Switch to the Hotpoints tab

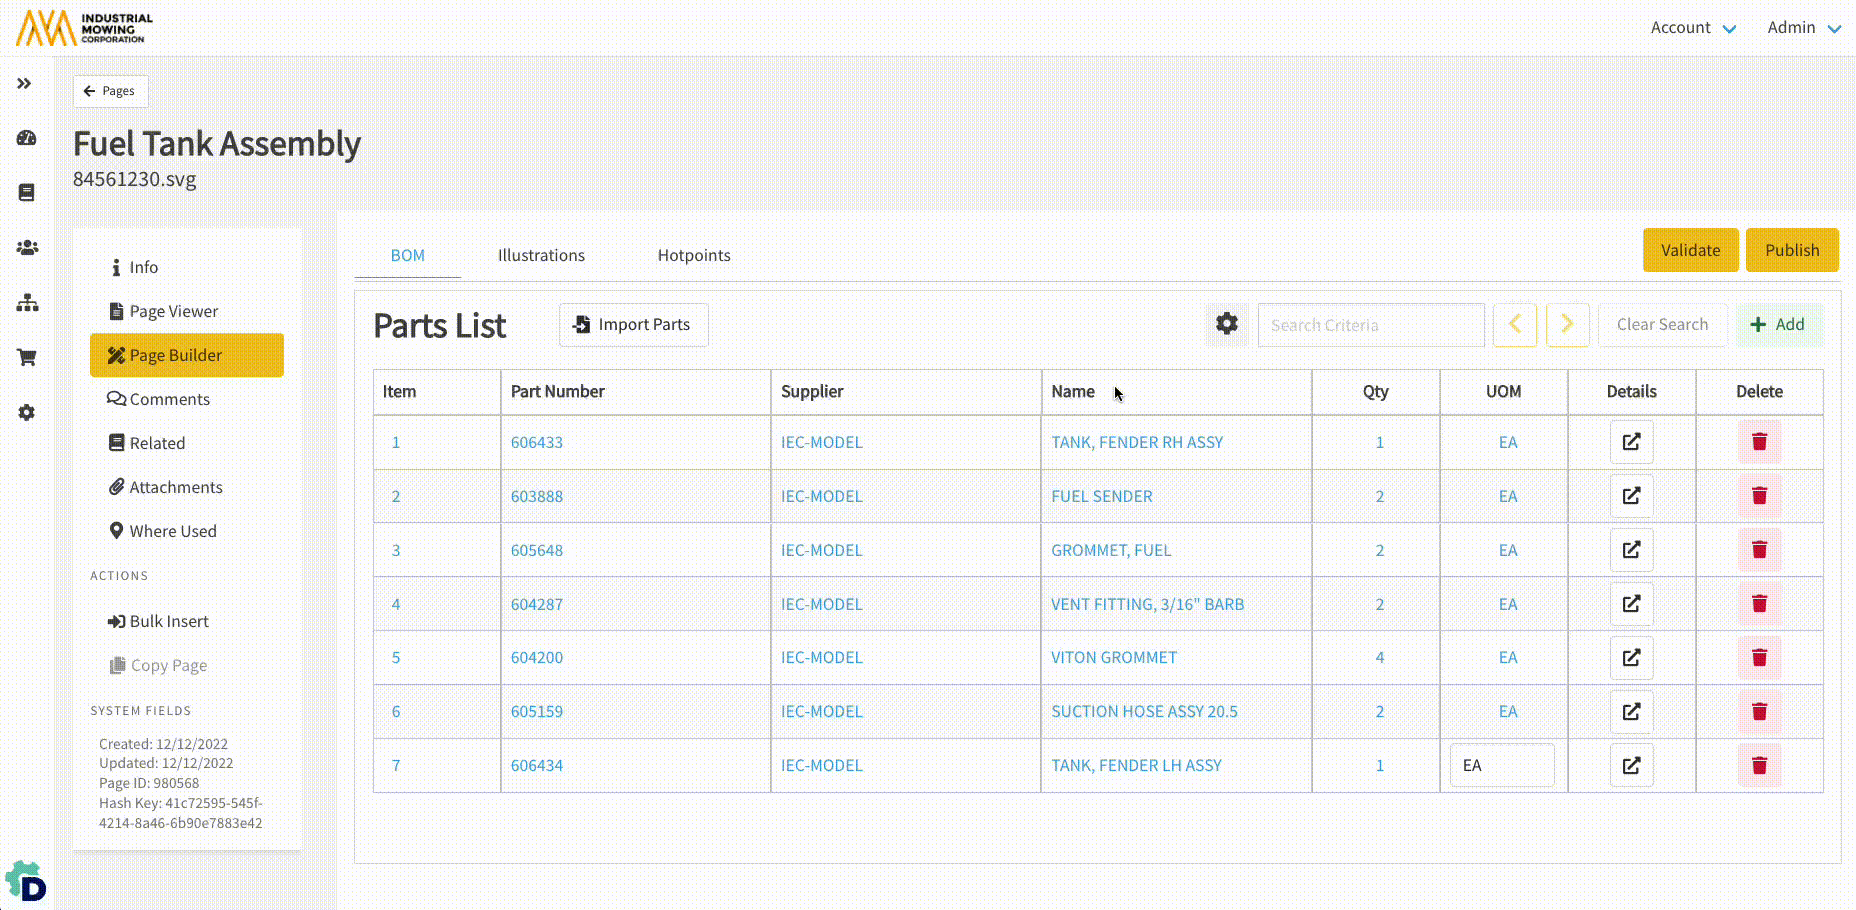pyautogui.click(x=693, y=256)
